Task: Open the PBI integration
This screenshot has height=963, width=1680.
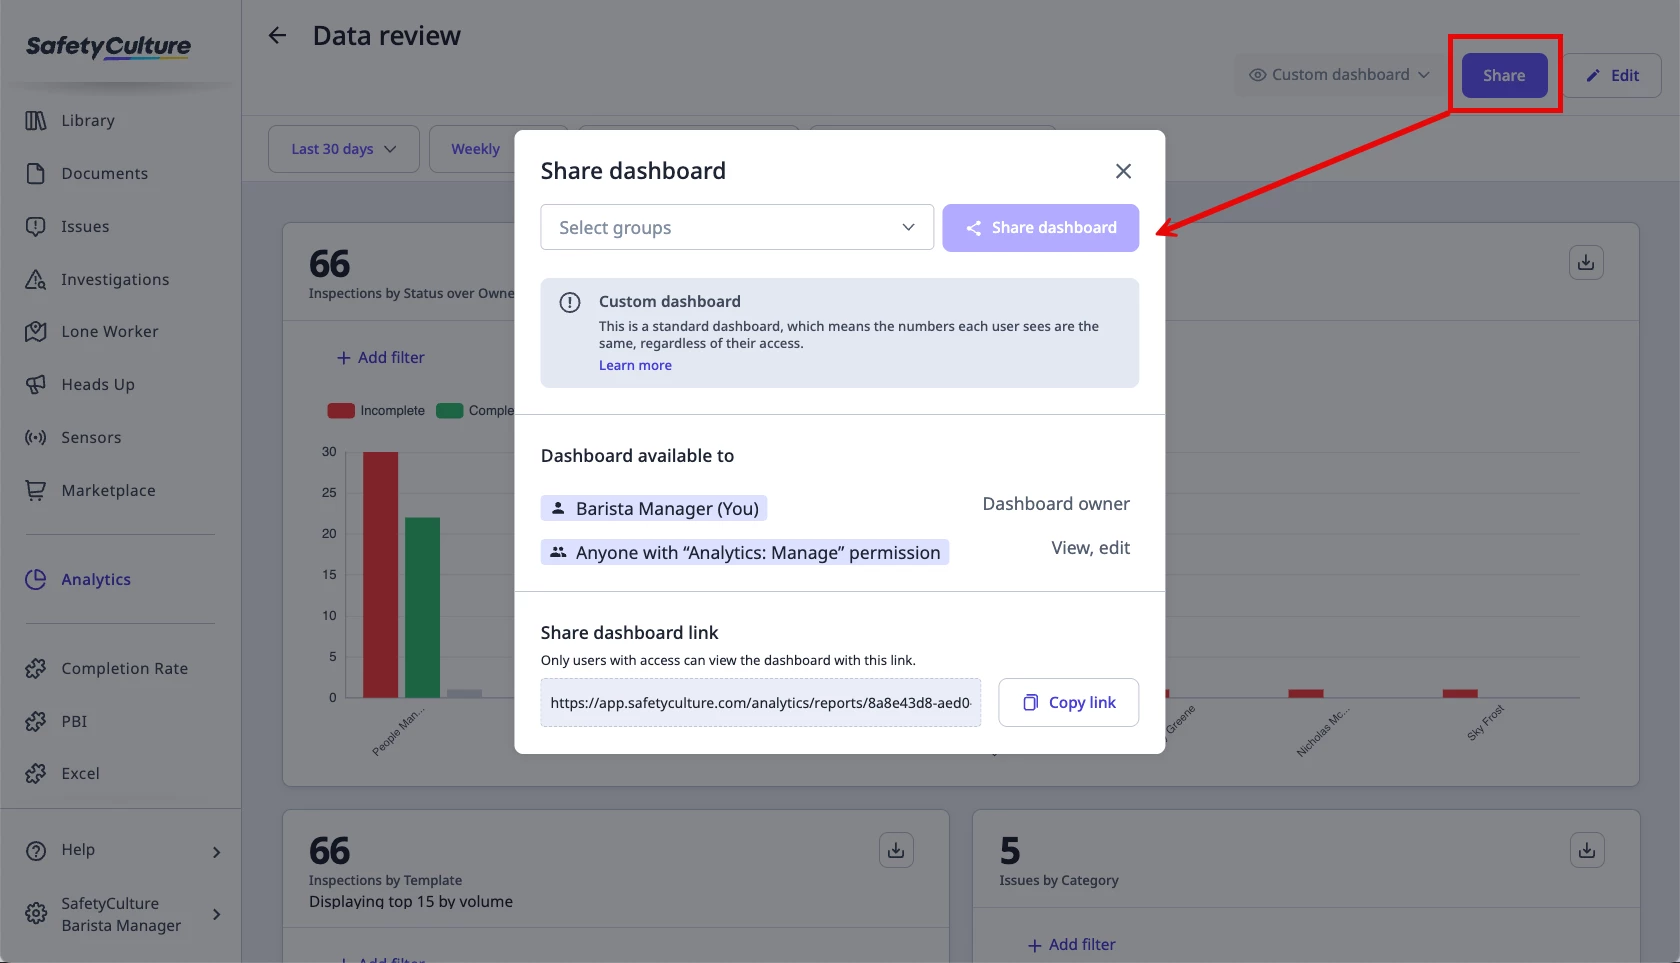Action: pyautogui.click(x=74, y=721)
